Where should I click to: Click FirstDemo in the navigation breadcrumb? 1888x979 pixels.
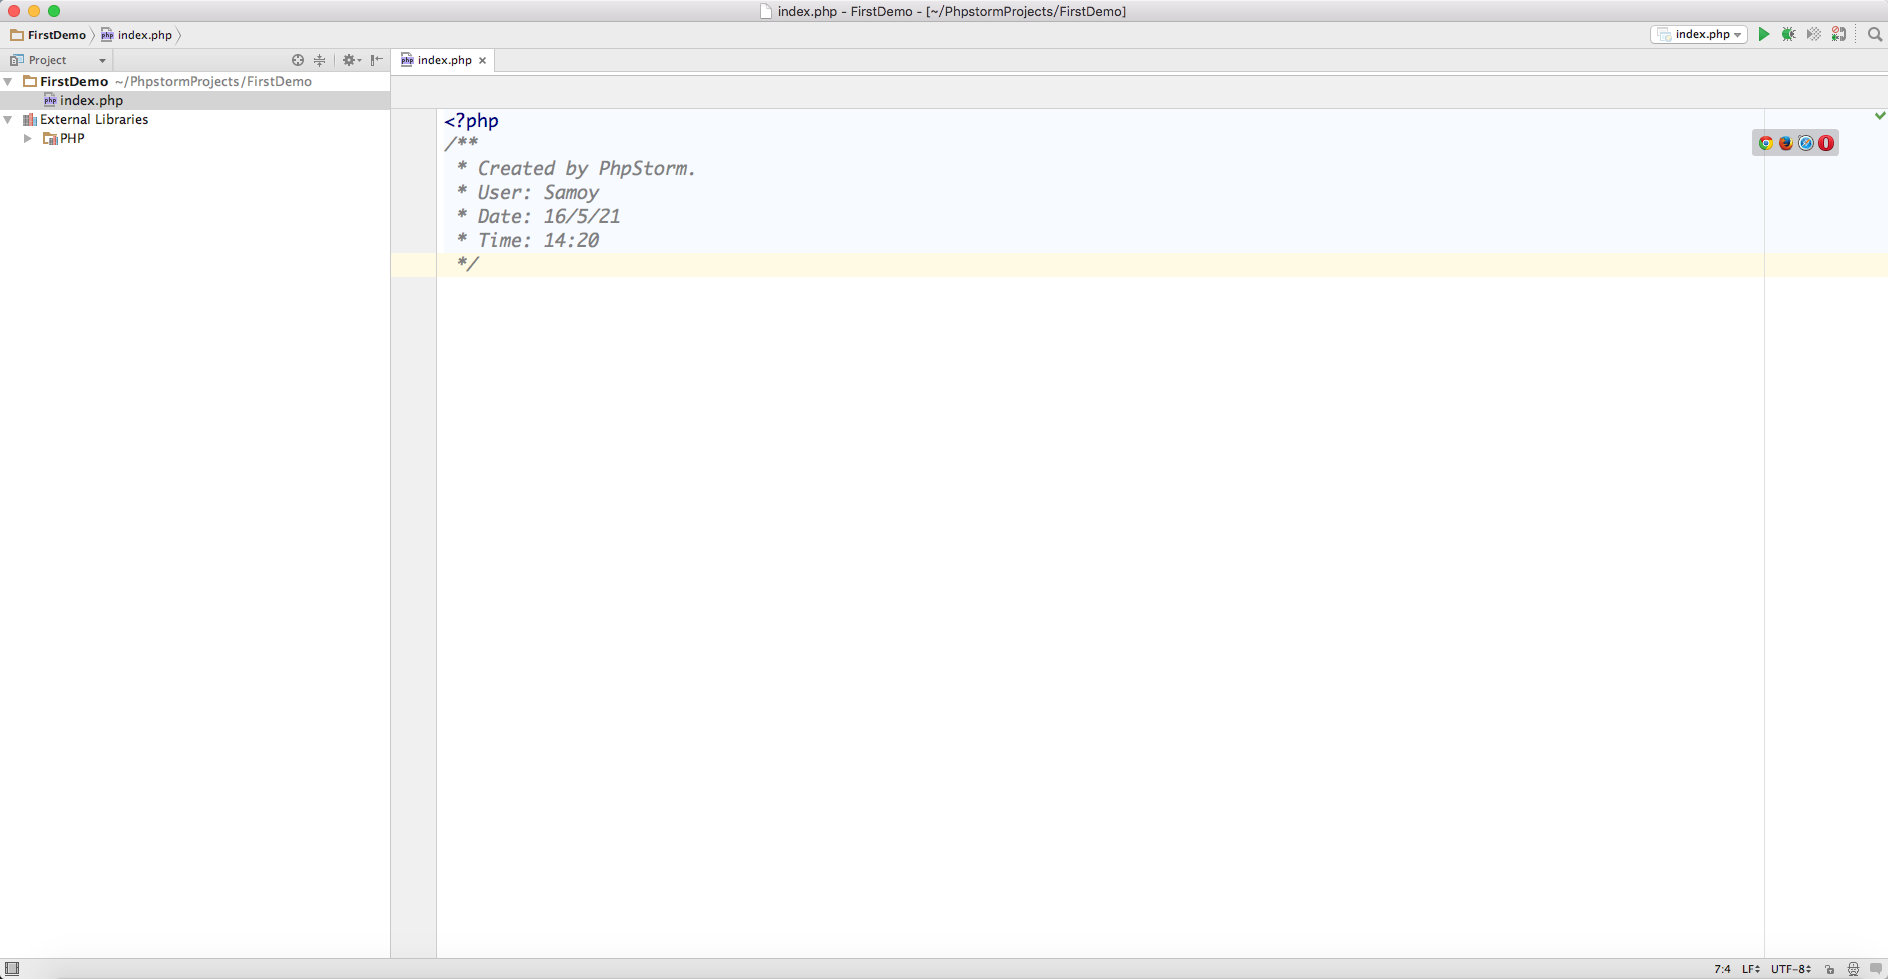pos(48,35)
